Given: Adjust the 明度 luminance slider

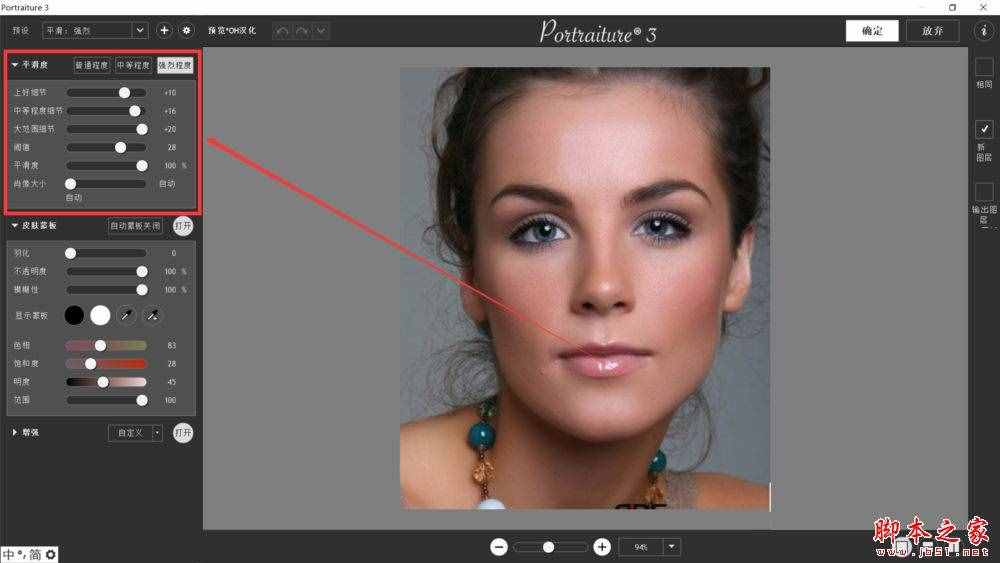Looking at the screenshot, I should pyautogui.click(x=107, y=382).
